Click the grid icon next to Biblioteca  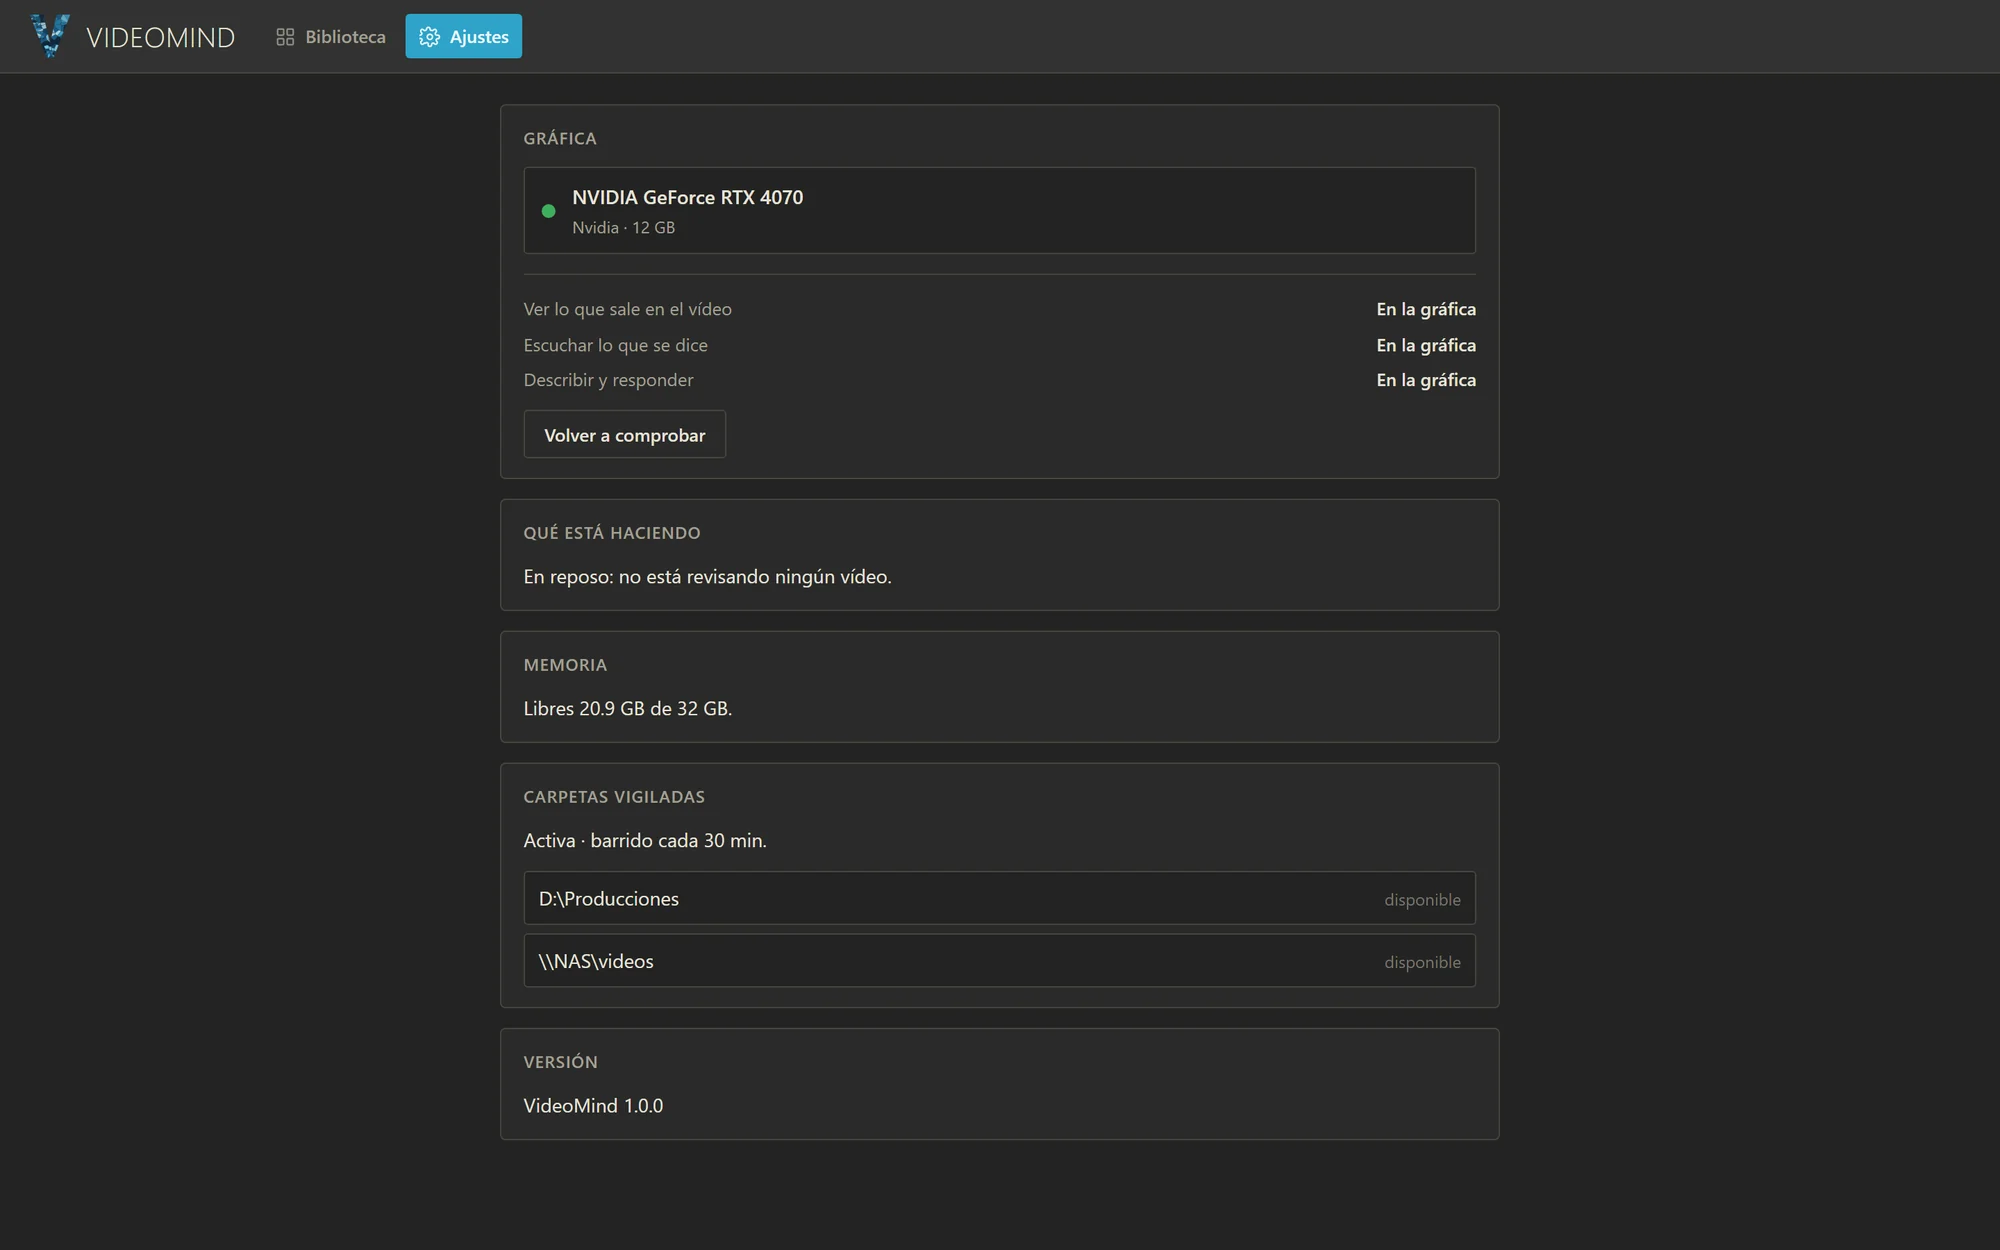(x=285, y=37)
